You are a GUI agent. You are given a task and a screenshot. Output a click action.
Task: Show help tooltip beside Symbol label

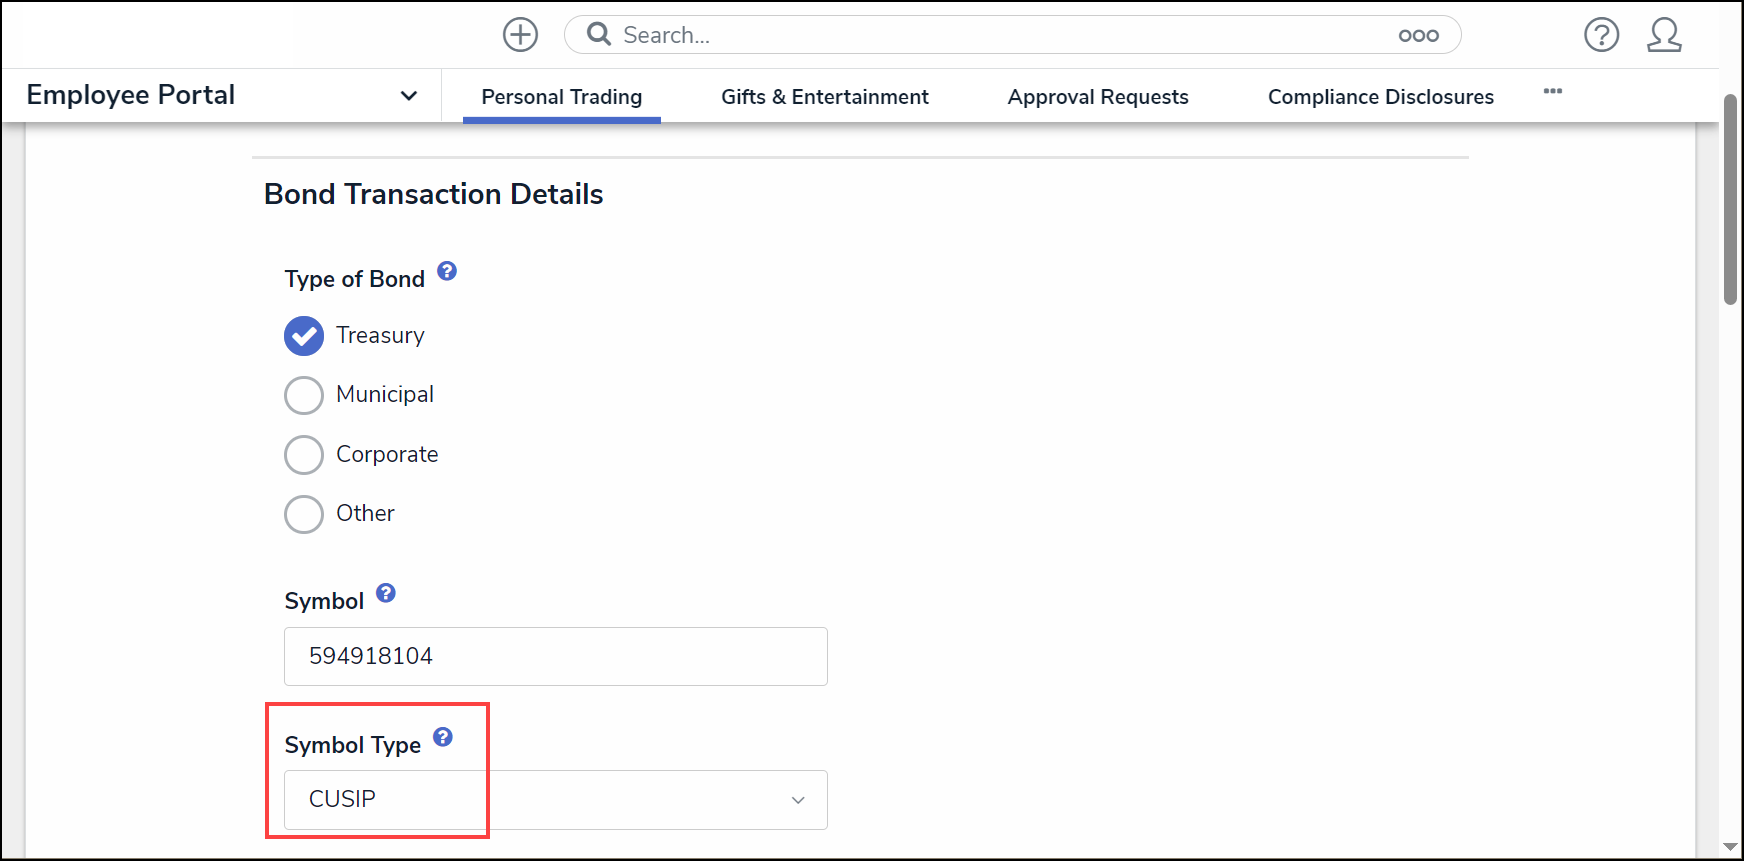click(386, 593)
